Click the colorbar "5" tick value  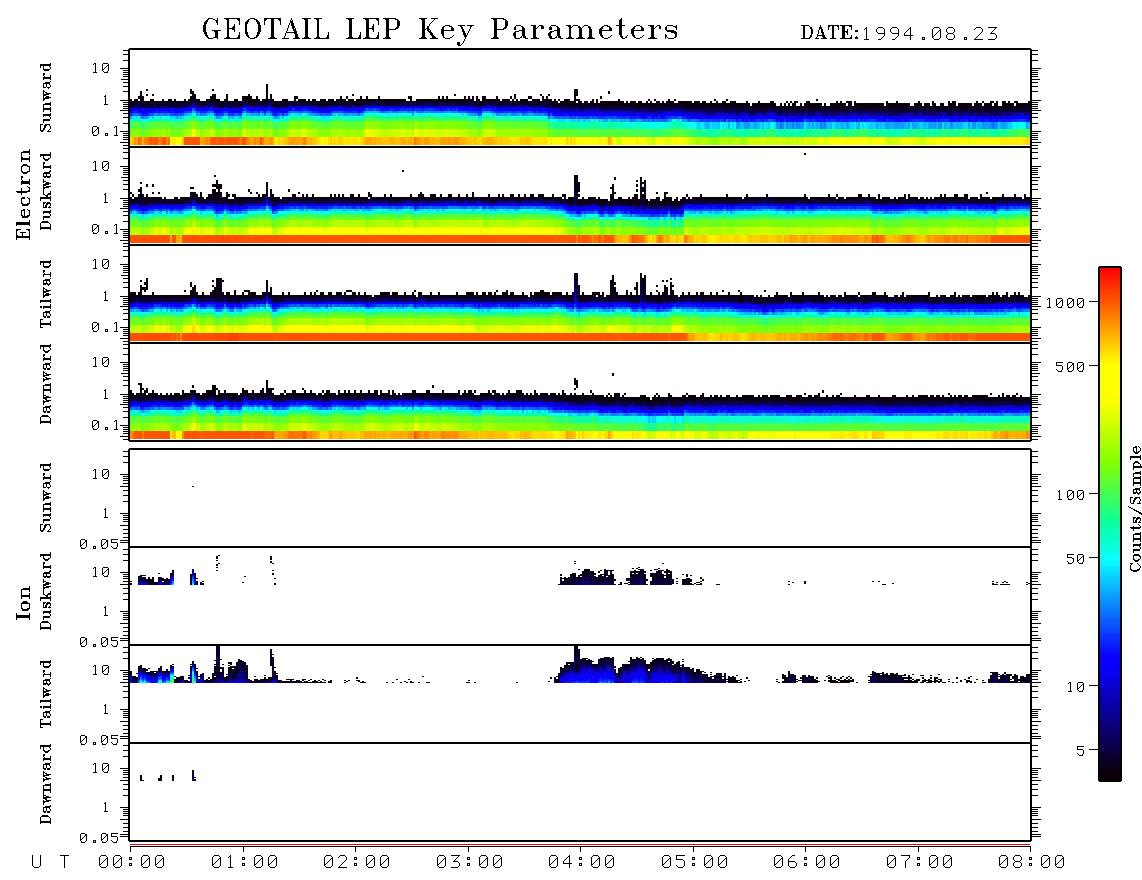click(1081, 750)
